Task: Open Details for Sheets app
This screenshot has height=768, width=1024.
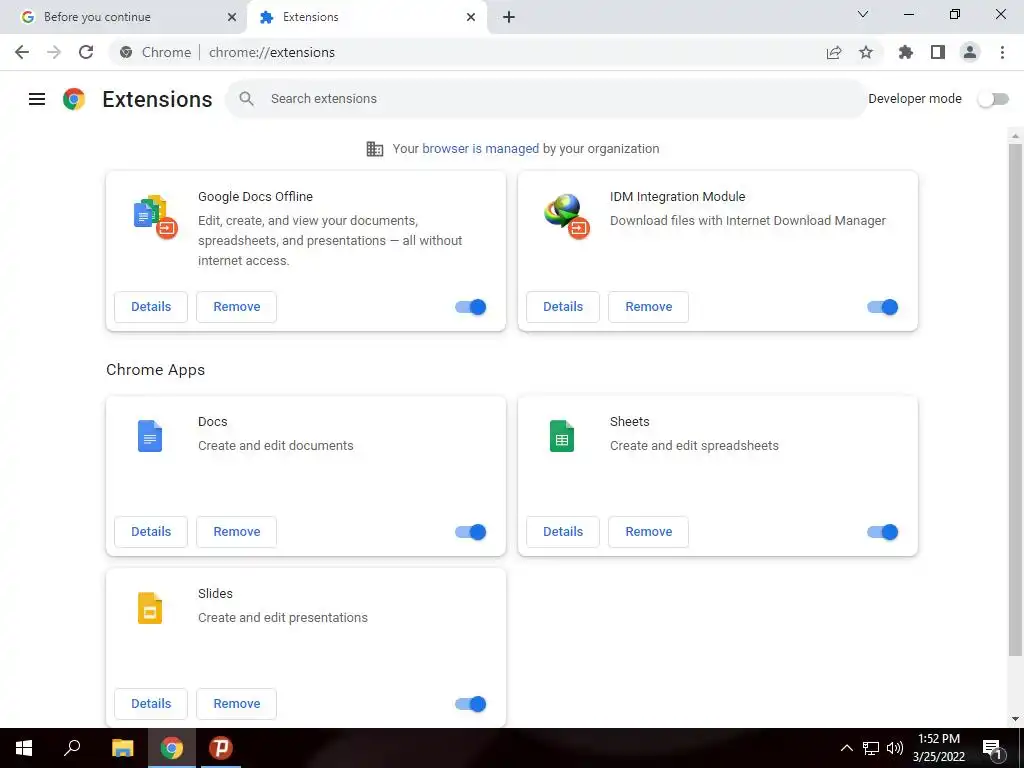Action: [x=563, y=532]
